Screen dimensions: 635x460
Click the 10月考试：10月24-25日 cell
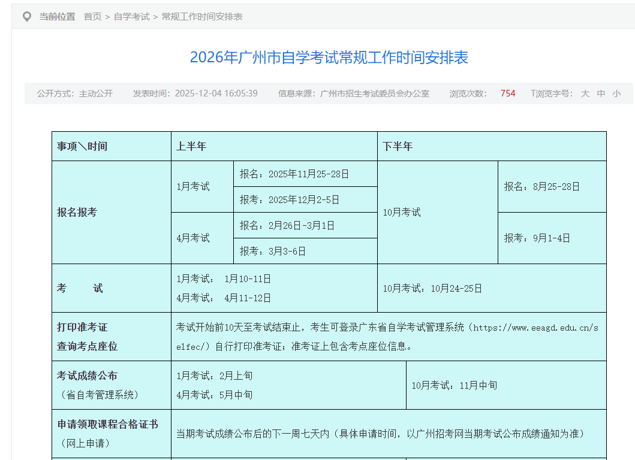pyautogui.click(x=432, y=288)
